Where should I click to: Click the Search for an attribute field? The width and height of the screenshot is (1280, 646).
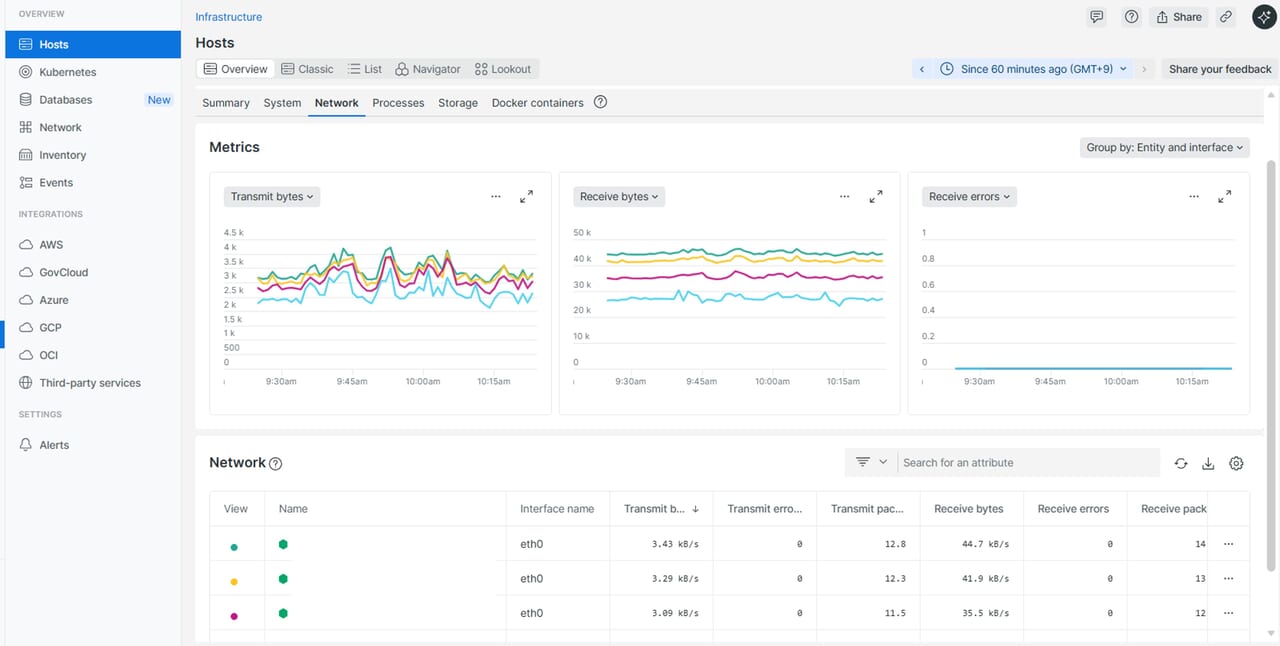point(1027,463)
